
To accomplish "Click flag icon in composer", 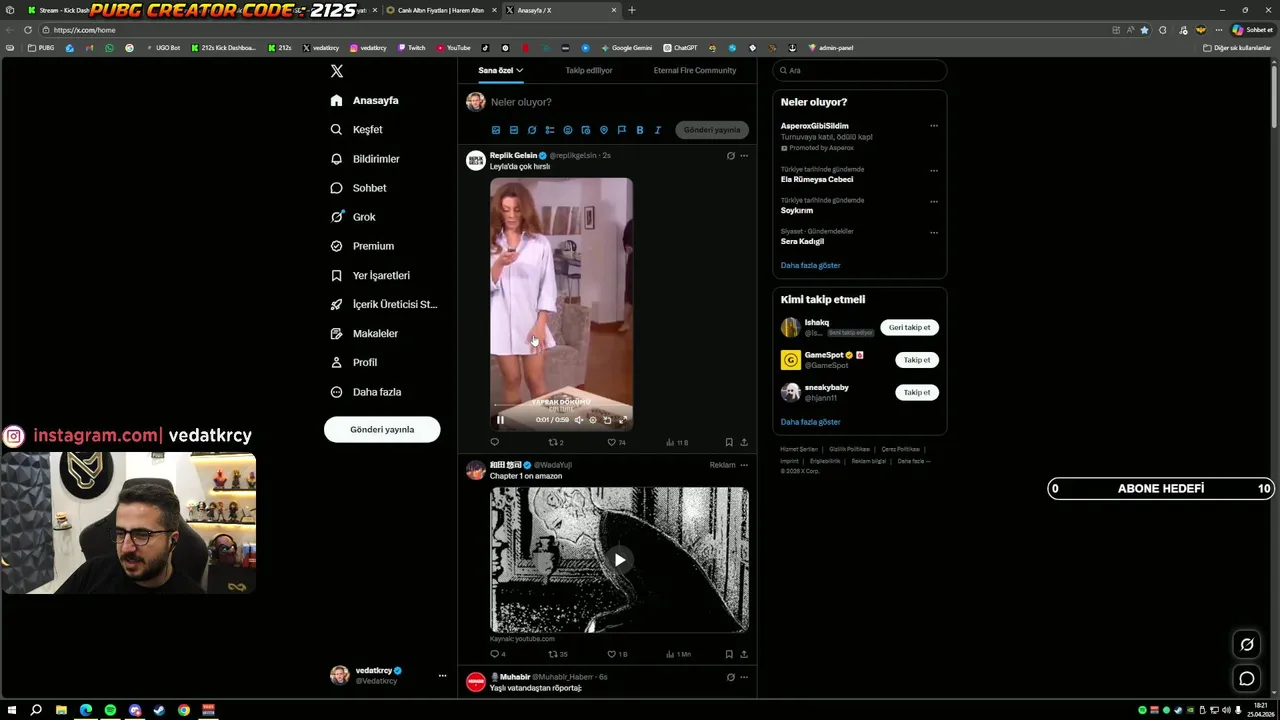I will point(622,130).
